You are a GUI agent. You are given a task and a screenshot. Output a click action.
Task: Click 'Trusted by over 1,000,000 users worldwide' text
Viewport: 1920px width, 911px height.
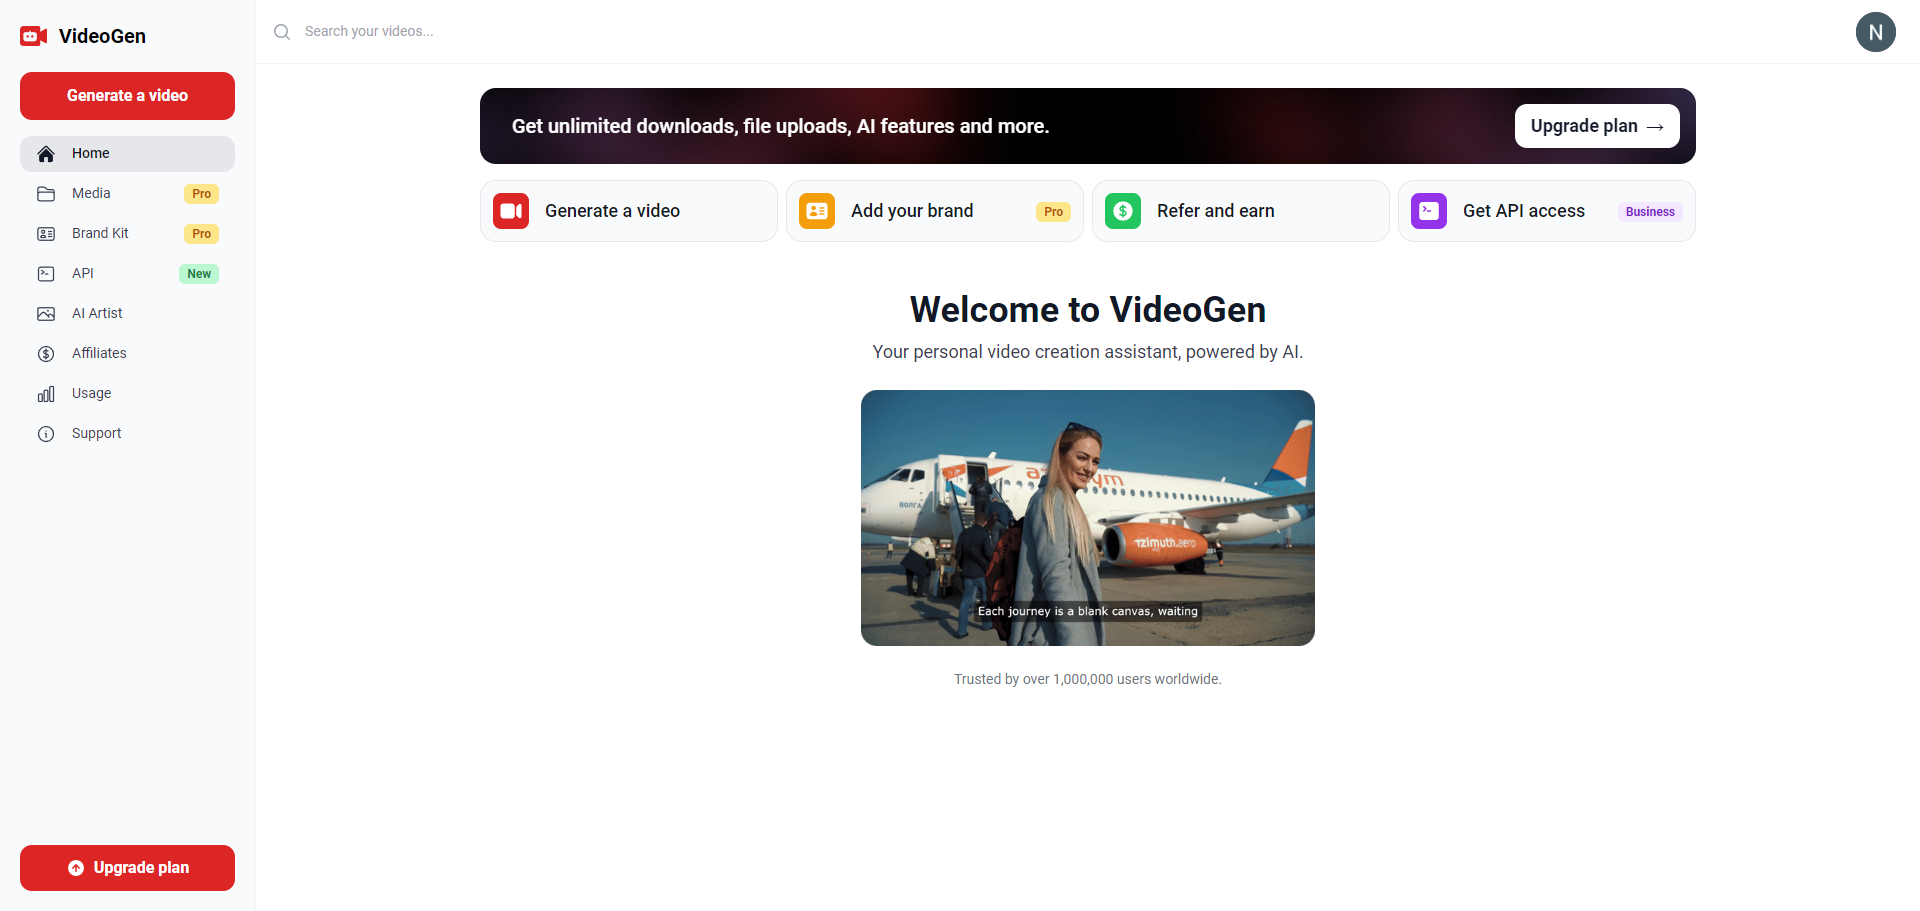point(1088,679)
